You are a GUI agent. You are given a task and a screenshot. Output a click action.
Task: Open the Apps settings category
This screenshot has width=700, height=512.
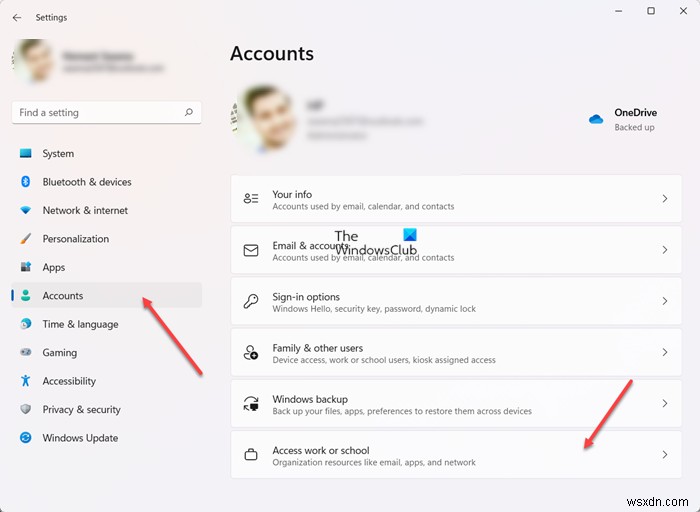pos(107,267)
